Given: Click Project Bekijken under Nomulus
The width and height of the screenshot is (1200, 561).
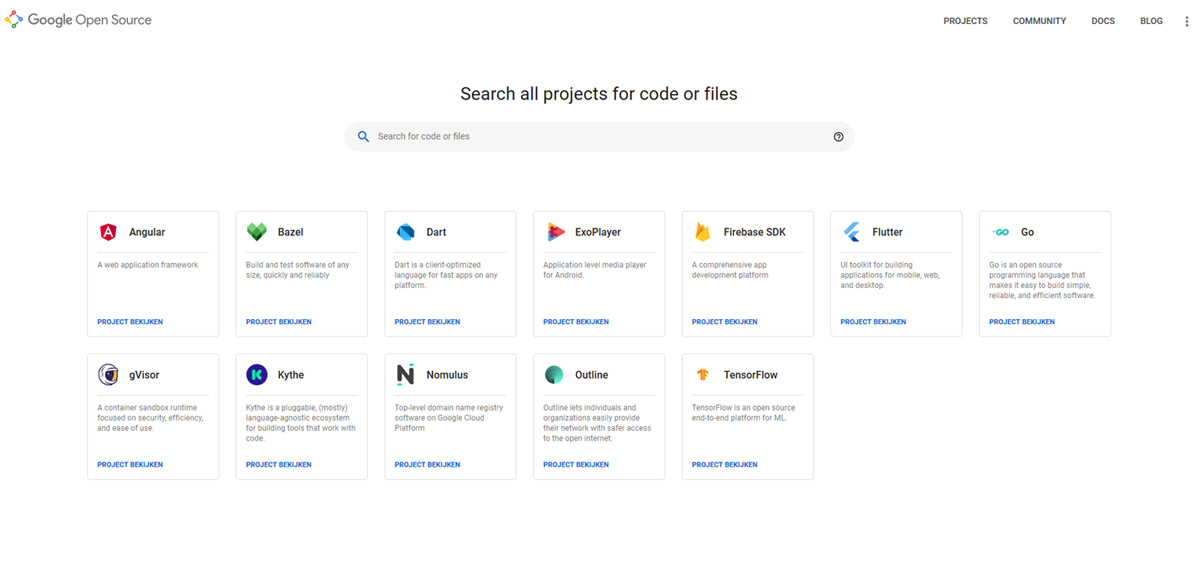Looking at the screenshot, I should point(427,465).
